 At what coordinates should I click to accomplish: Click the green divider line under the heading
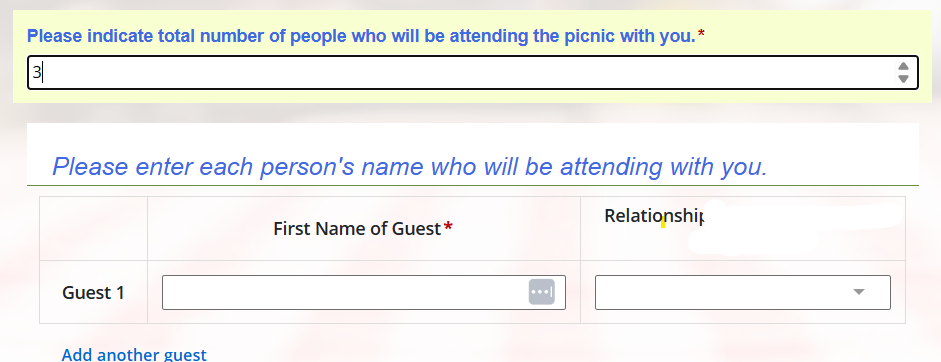click(473, 186)
